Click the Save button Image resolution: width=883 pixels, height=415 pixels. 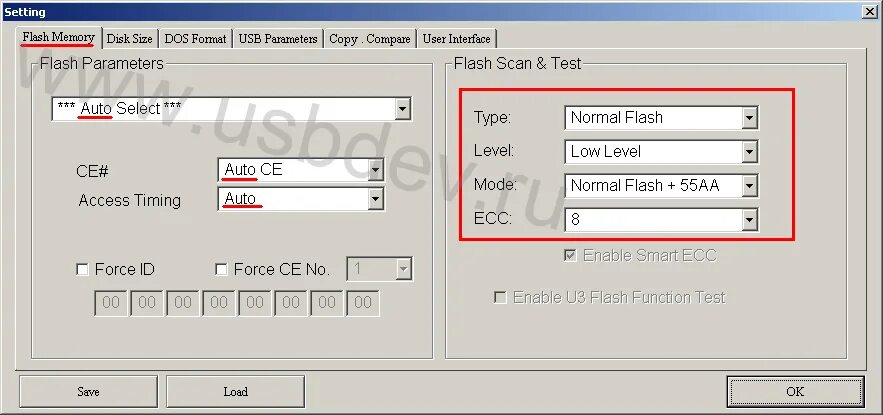[88, 391]
